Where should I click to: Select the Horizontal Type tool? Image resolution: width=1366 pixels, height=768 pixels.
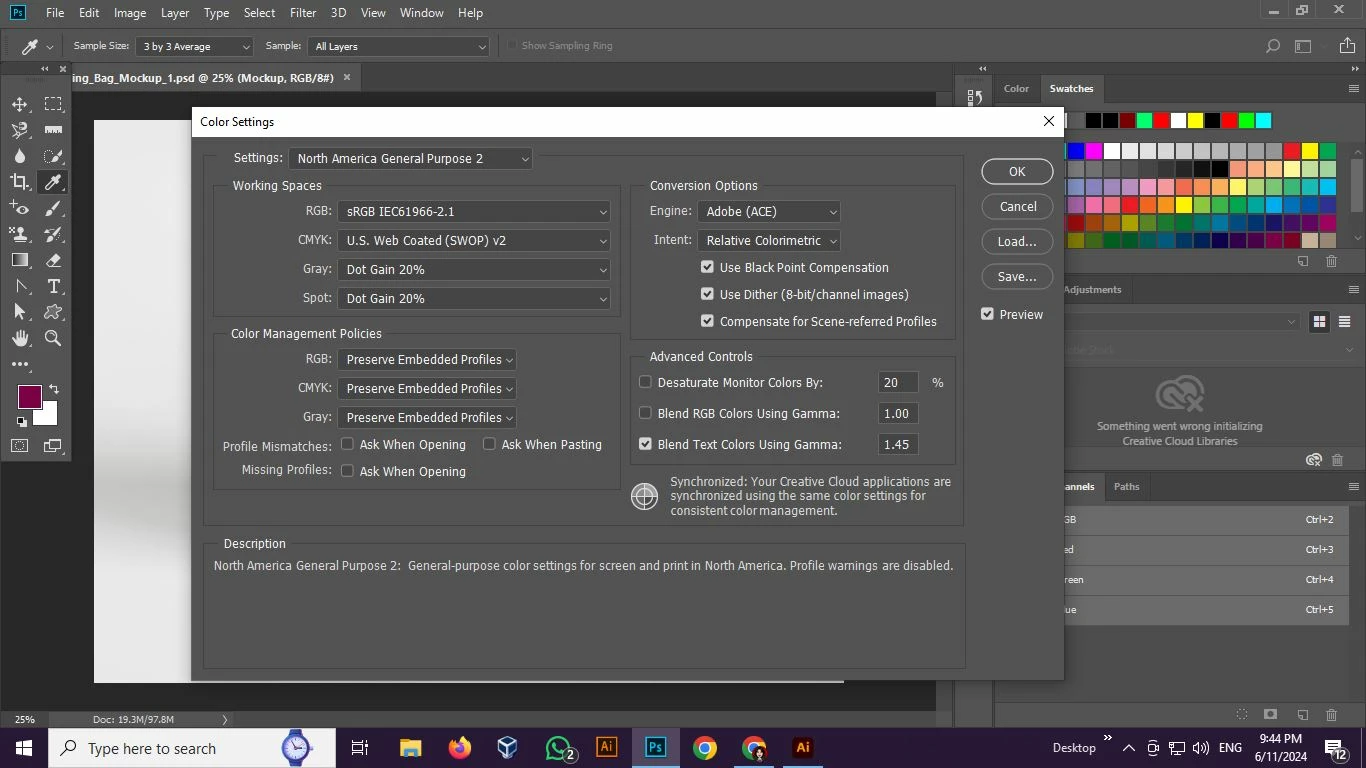(53, 286)
